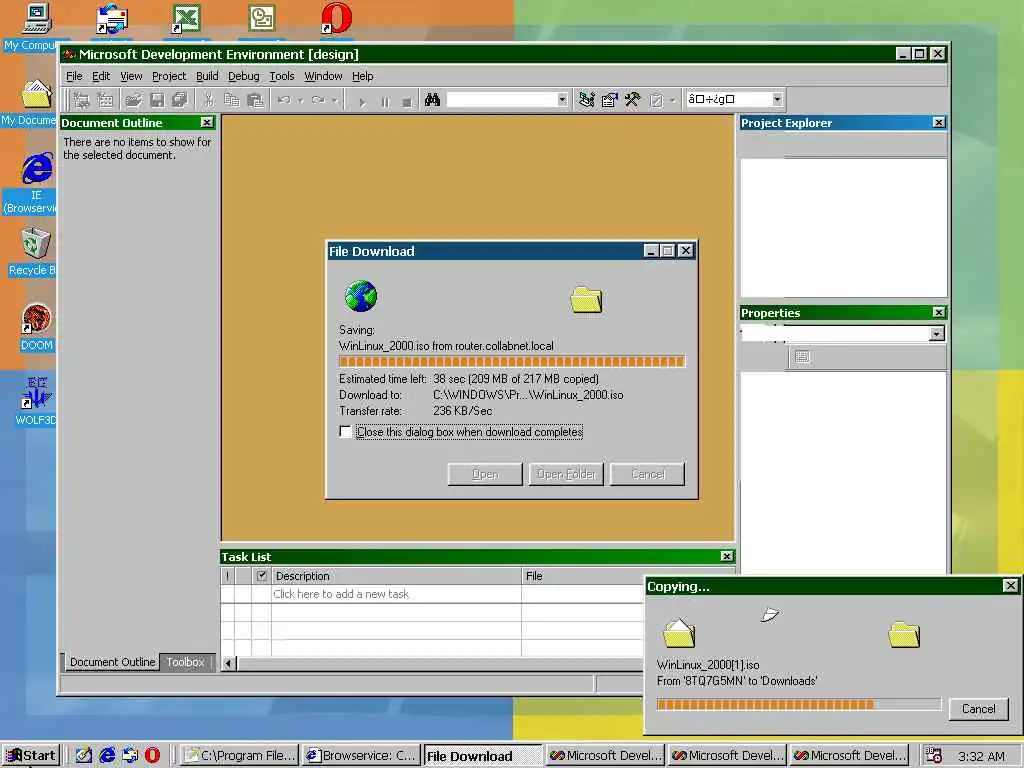Click the File column header in Task List

point(583,575)
